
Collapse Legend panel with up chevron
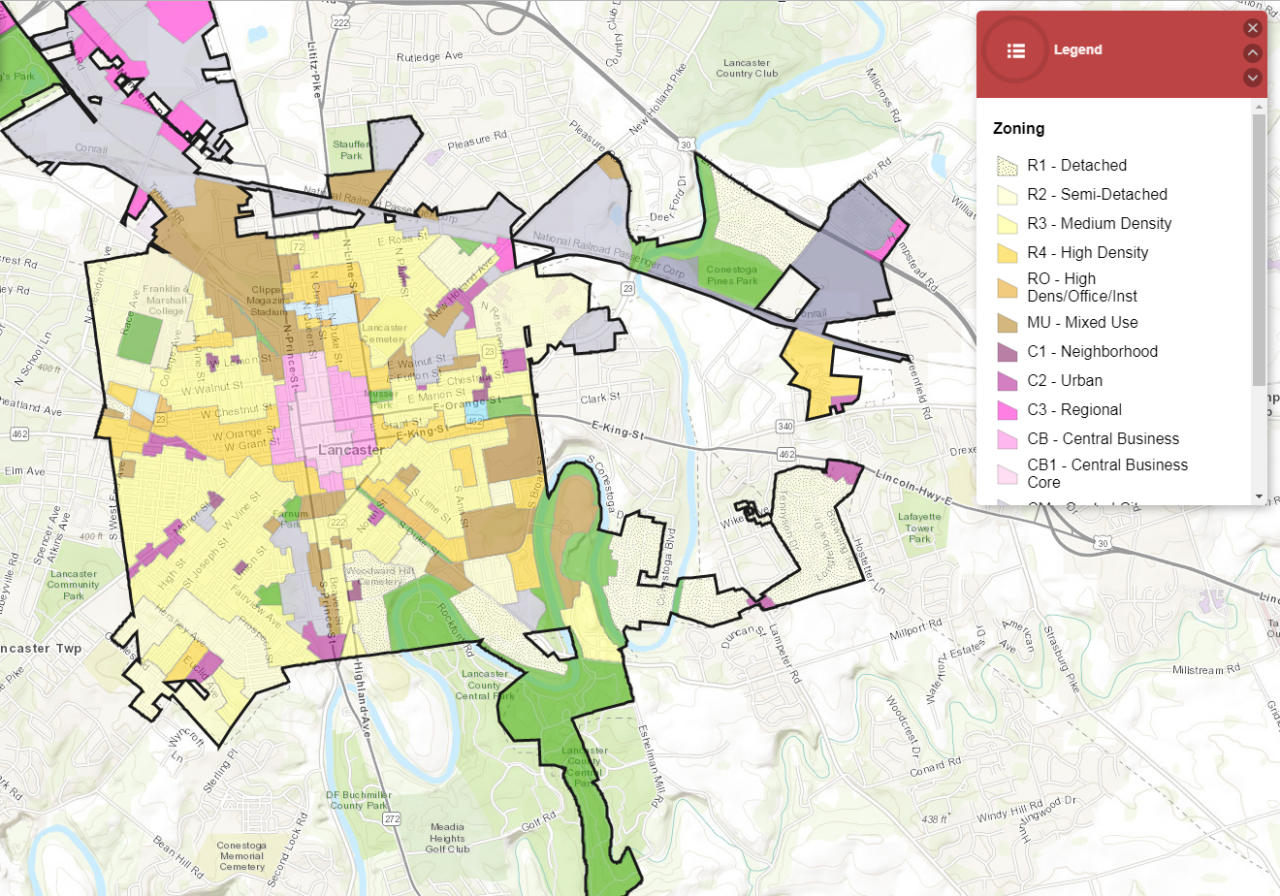tap(1253, 53)
